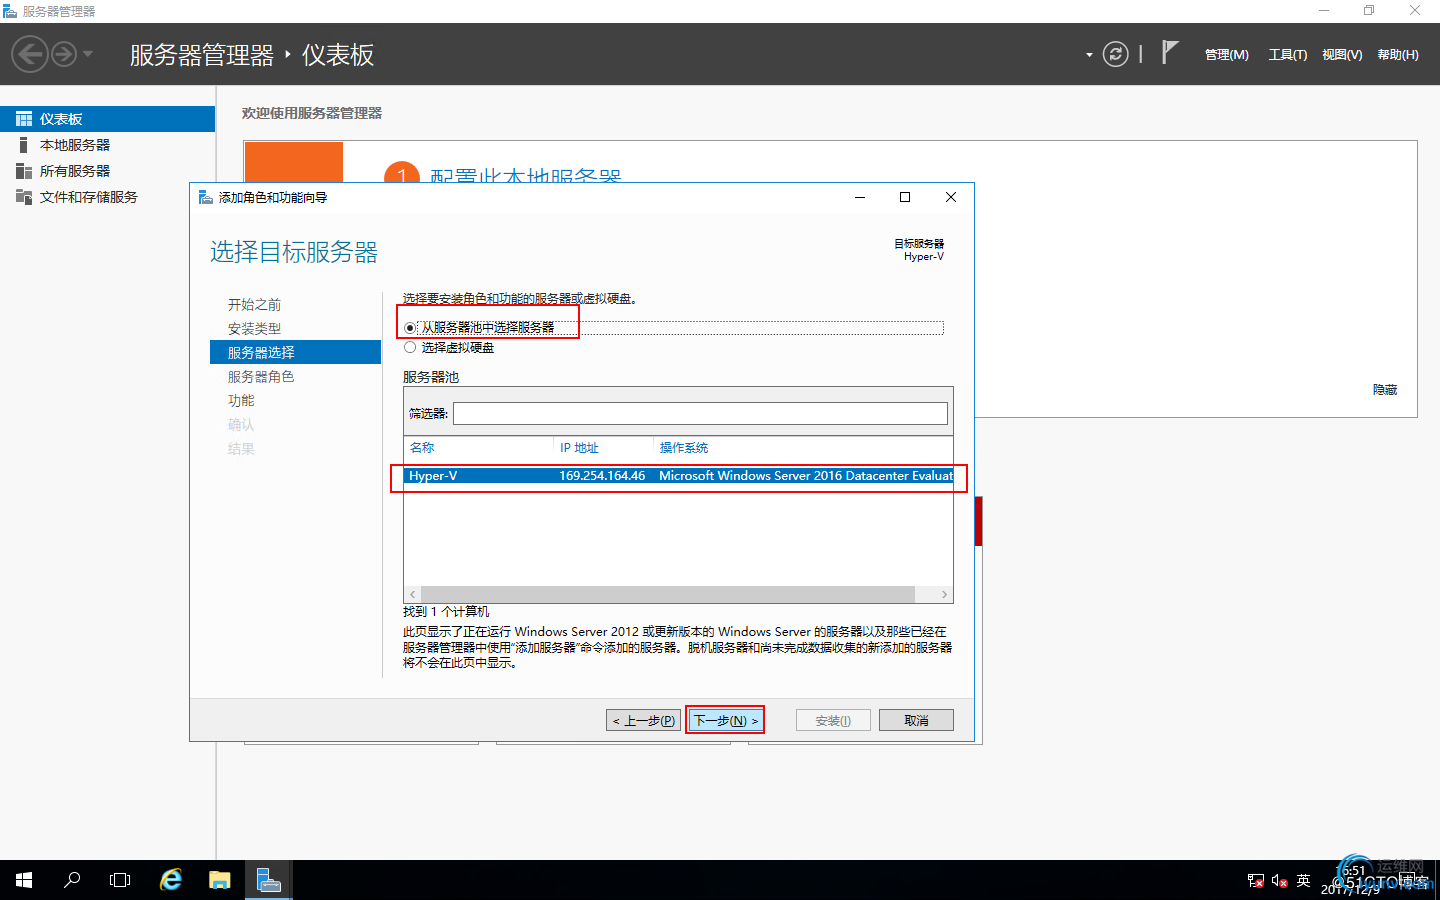Viewport: 1440px width, 900px height.
Task: Select the Hyper-V server row
Action: coord(678,476)
